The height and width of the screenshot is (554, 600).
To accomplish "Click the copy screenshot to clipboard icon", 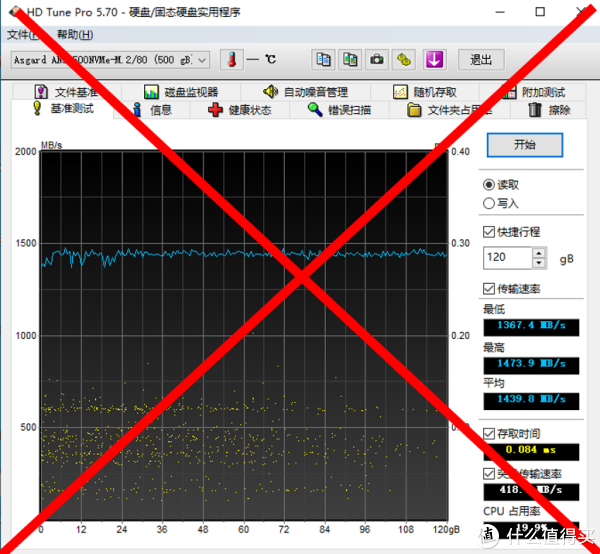I will click(350, 60).
